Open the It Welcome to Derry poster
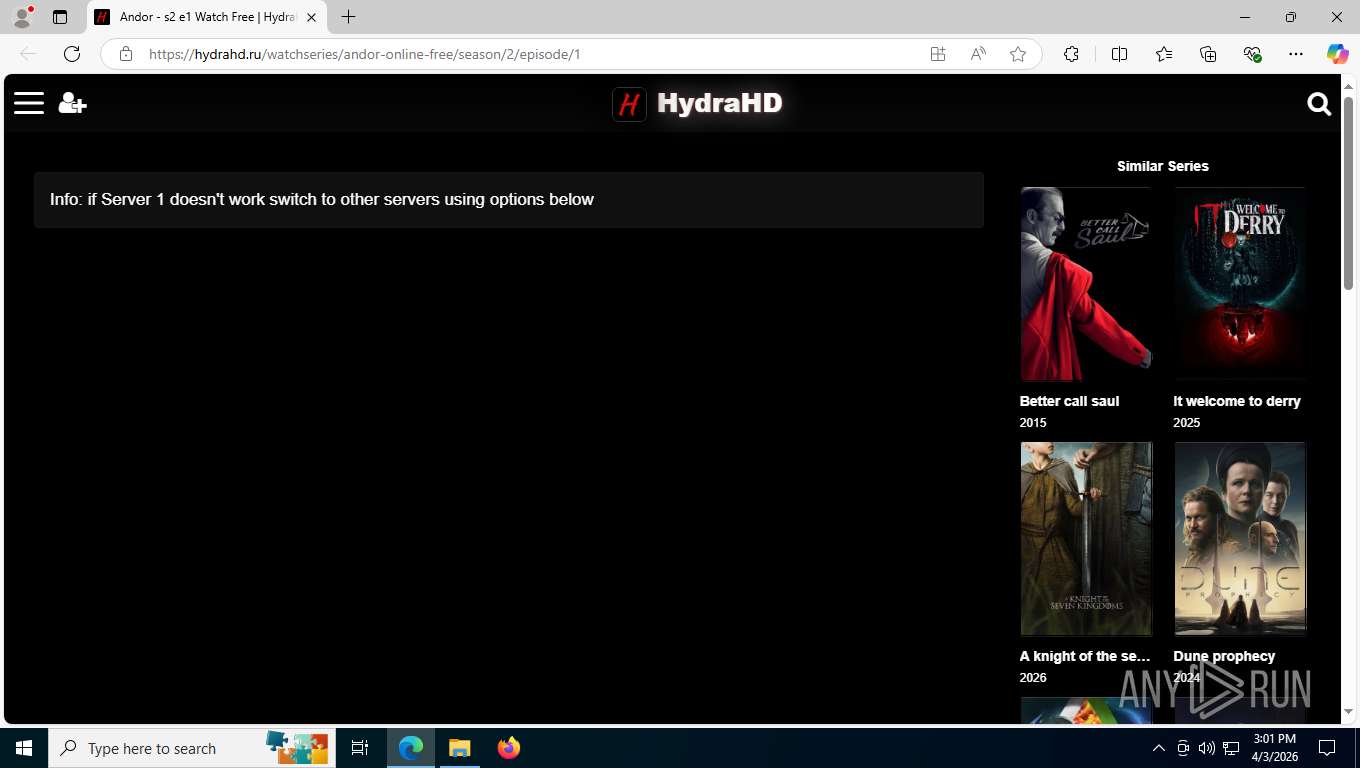This screenshot has width=1360, height=768. [1240, 284]
